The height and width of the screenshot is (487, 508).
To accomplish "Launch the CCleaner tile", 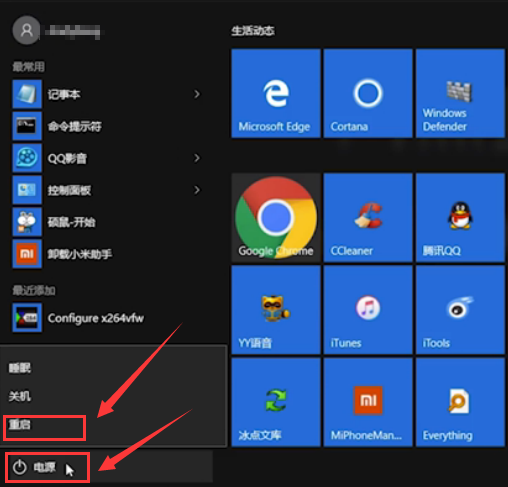I will (368, 217).
